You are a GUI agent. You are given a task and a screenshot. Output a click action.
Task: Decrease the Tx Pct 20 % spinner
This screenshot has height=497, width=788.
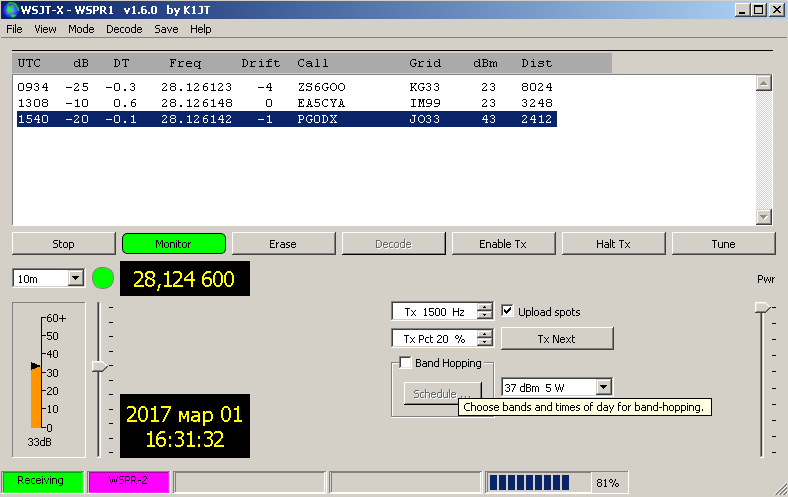(x=484, y=343)
